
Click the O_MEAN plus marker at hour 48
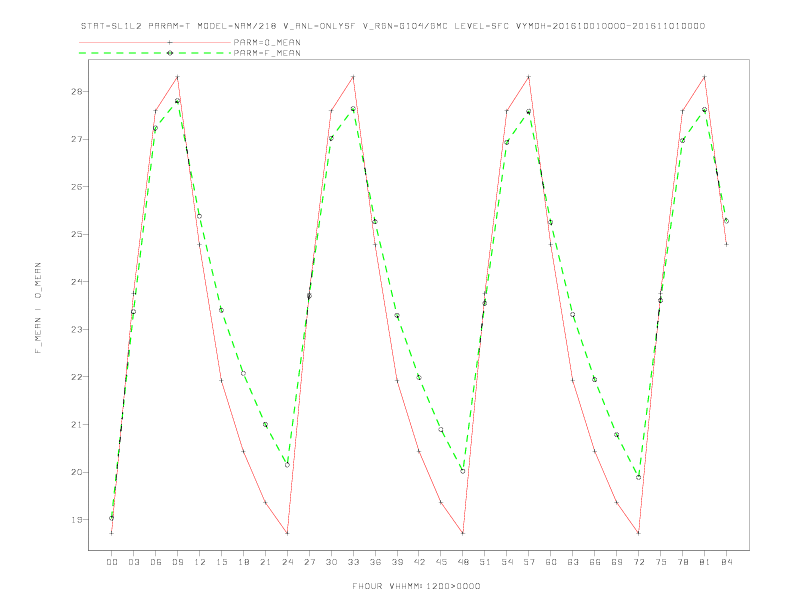tap(463, 533)
